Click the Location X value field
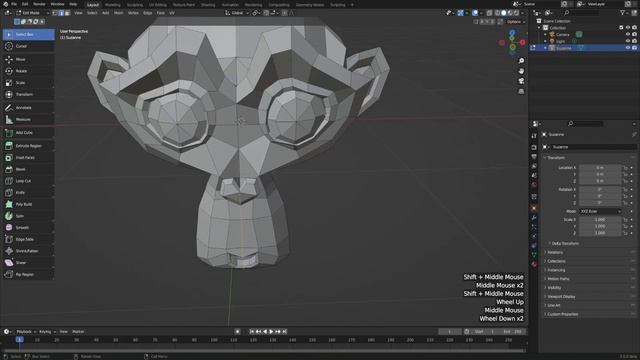The width and height of the screenshot is (640, 360). coord(600,168)
